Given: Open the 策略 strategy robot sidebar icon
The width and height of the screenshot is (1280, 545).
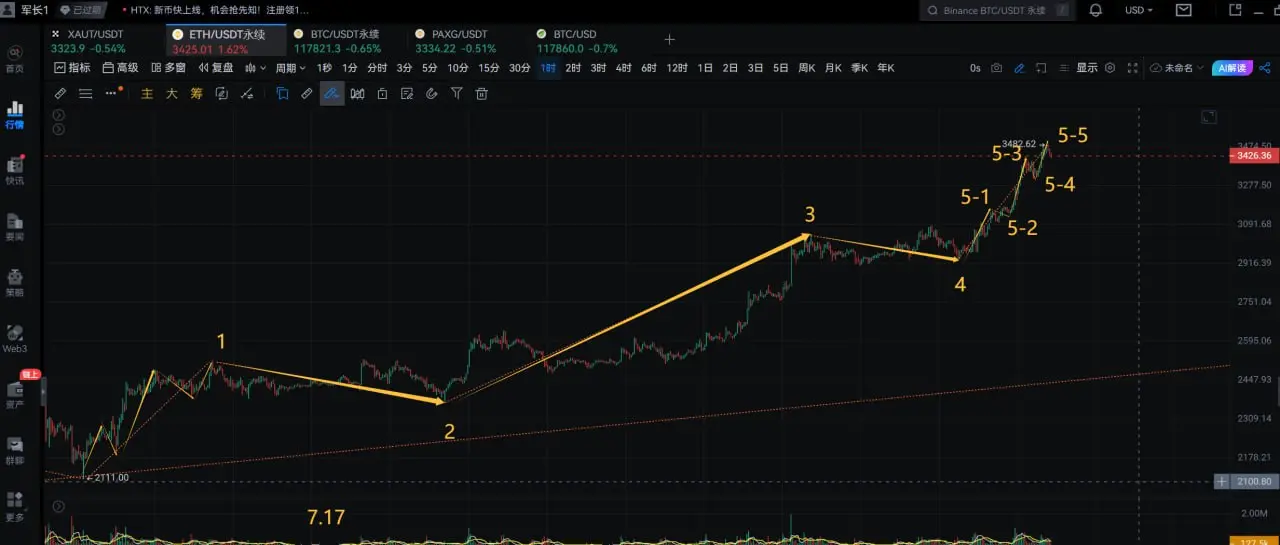Looking at the screenshot, I should [x=14, y=283].
